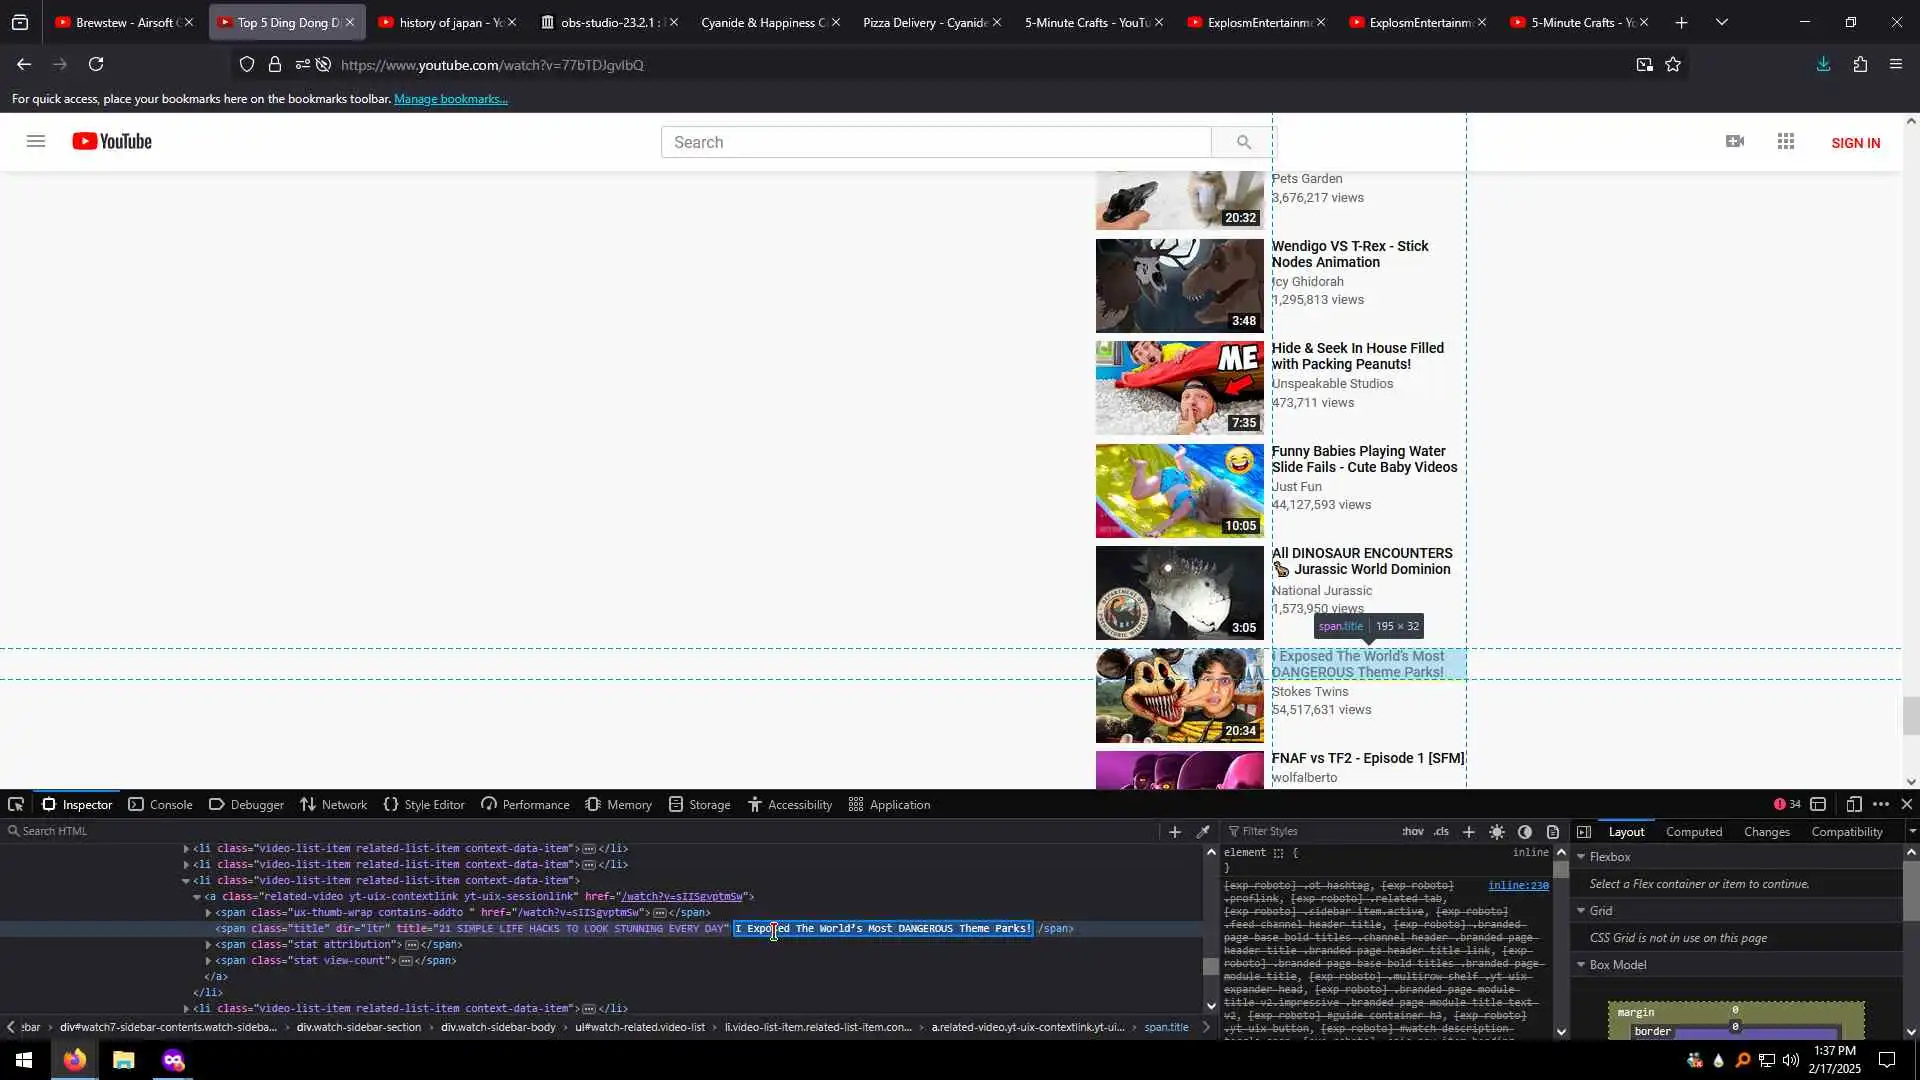Click the eyedropper color grabber icon
This screenshot has height=1080, width=1920.
coord(1203,831)
